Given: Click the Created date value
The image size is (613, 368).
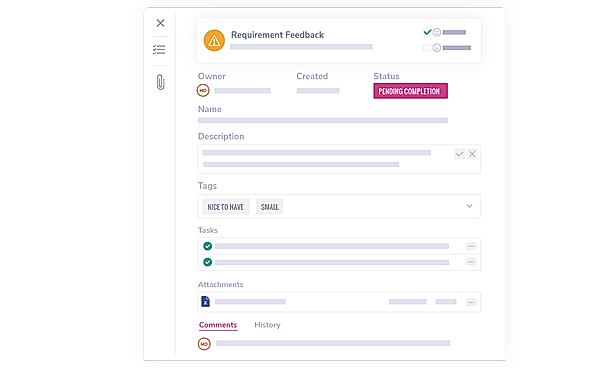Looking at the screenshot, I should click(318, 91).
